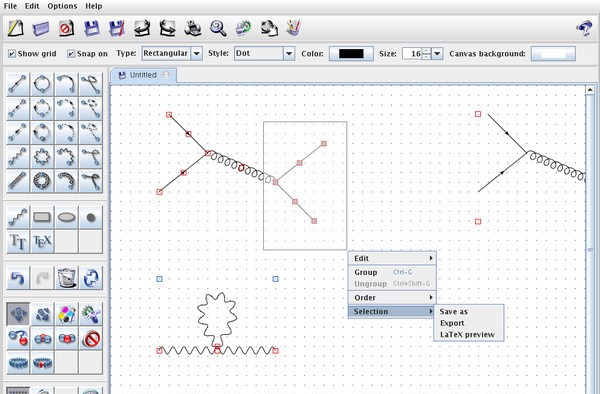
Task: Choose Save as in Selection submenu
Action: [469, 312]
